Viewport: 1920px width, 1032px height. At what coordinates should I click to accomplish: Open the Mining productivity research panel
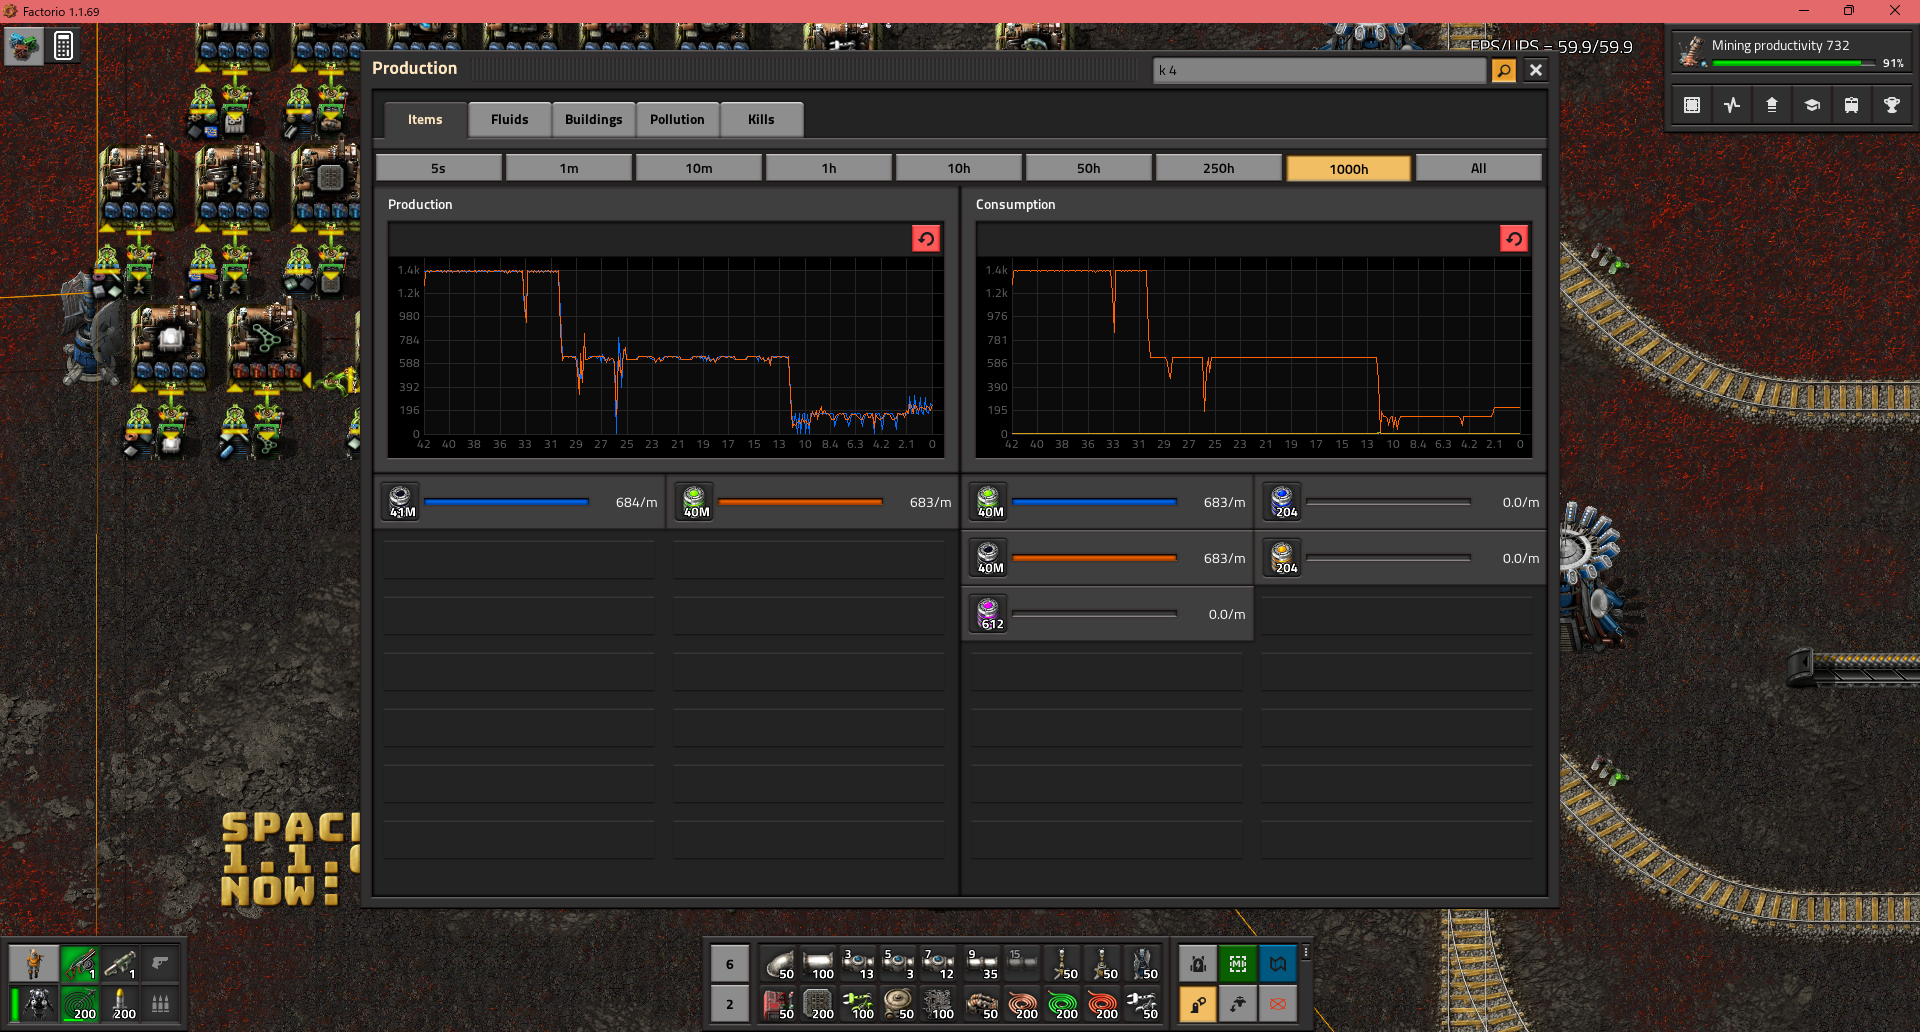1790,51
